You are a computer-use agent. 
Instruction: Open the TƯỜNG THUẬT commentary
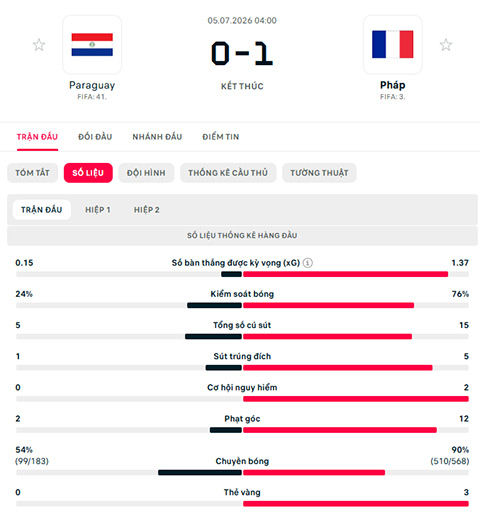(x=319, y=173)
